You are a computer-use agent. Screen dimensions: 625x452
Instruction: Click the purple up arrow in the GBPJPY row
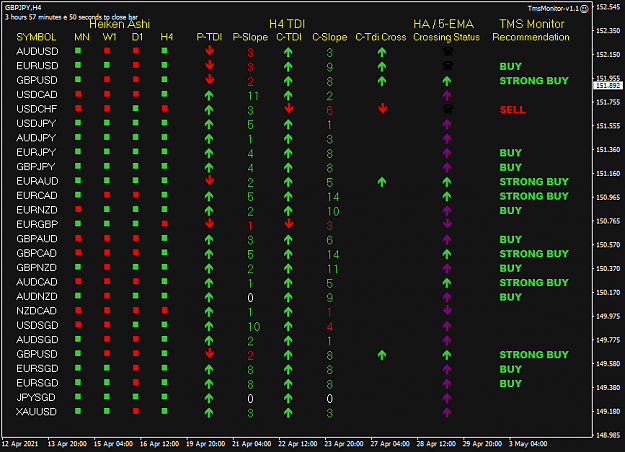coord(447,168)
